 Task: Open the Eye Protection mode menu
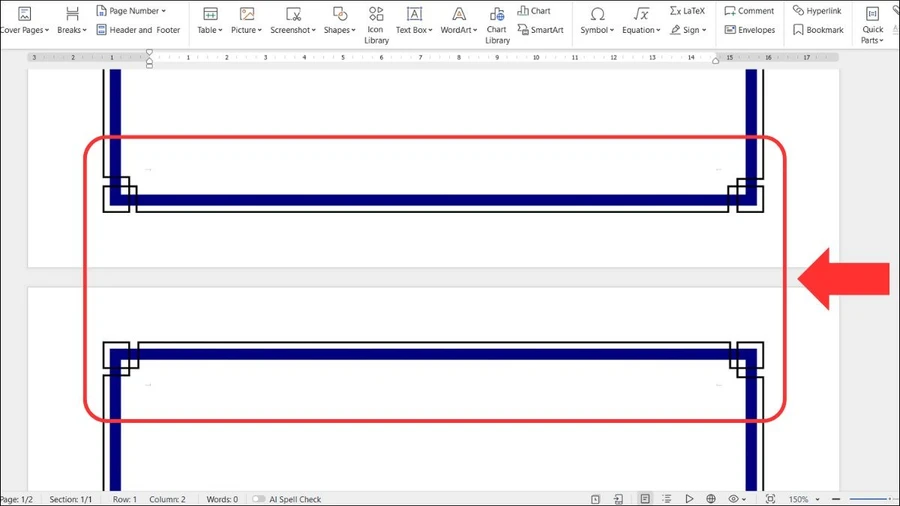(736, 499)
